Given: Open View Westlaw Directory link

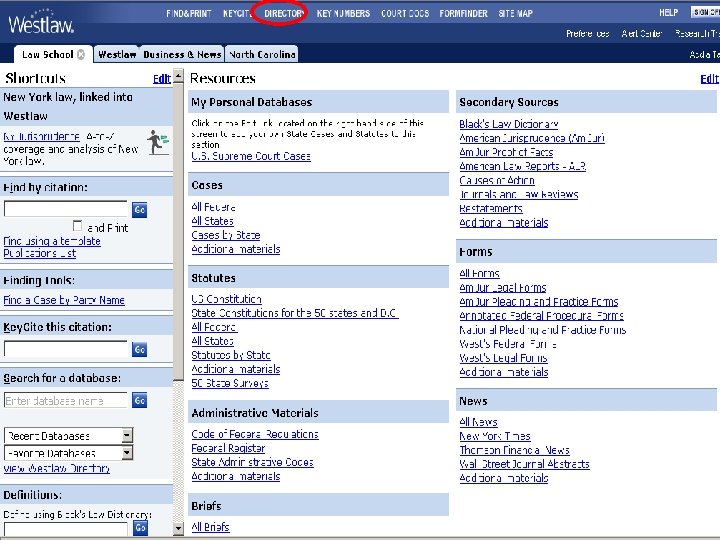Looking at the screenshot, I should click(x=56, y=468).
